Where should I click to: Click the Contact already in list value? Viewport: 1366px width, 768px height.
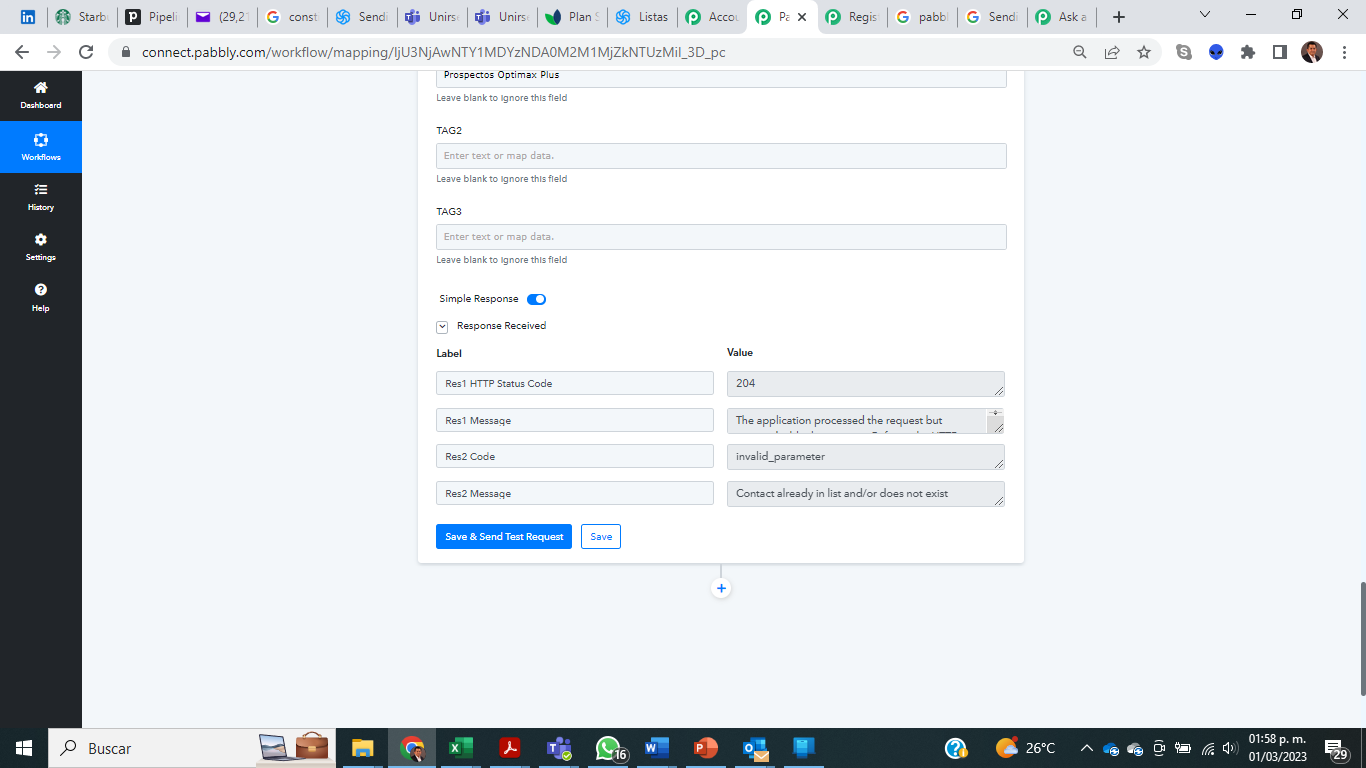pos(866,494)
